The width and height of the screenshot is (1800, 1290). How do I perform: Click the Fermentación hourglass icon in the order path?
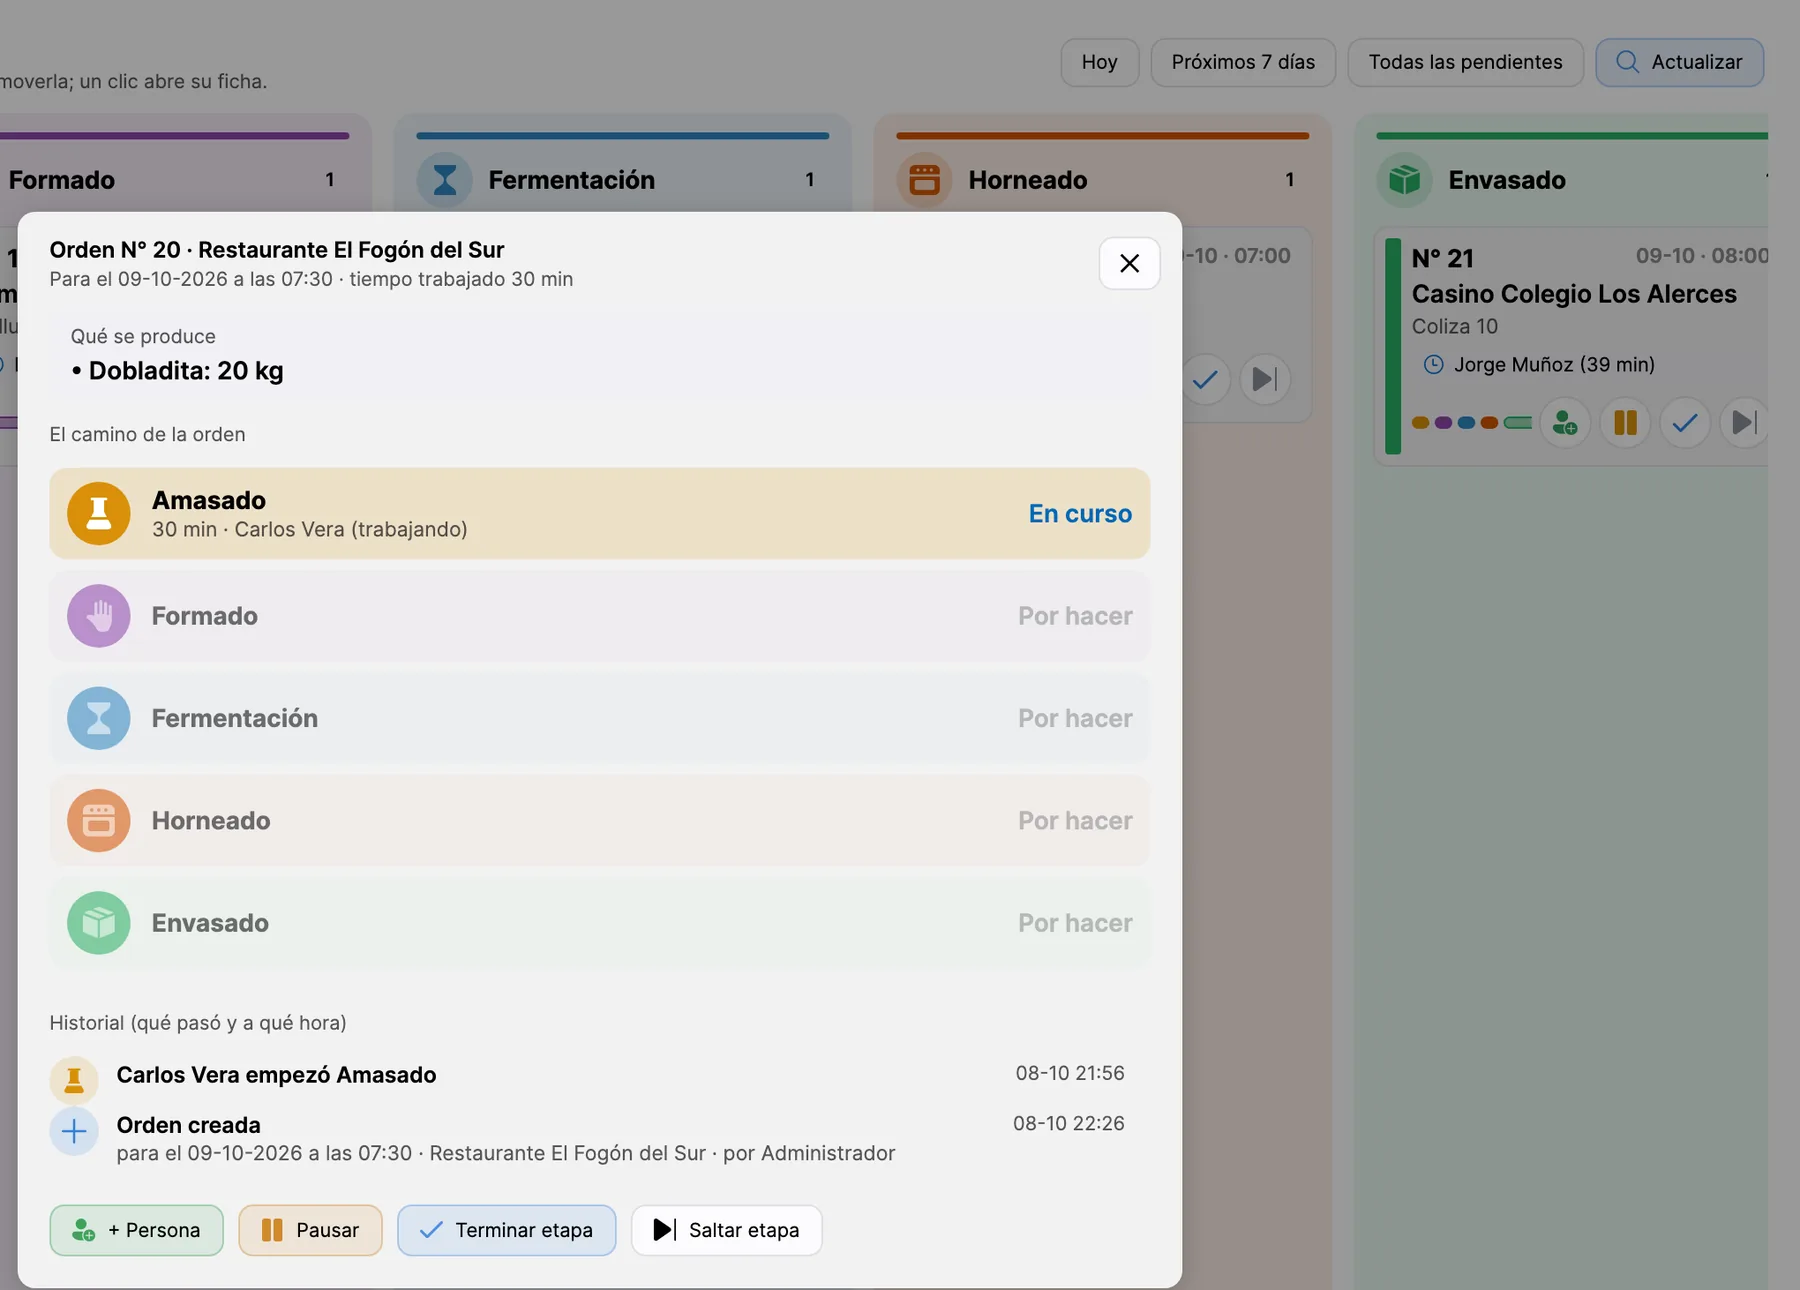point(98,718)
